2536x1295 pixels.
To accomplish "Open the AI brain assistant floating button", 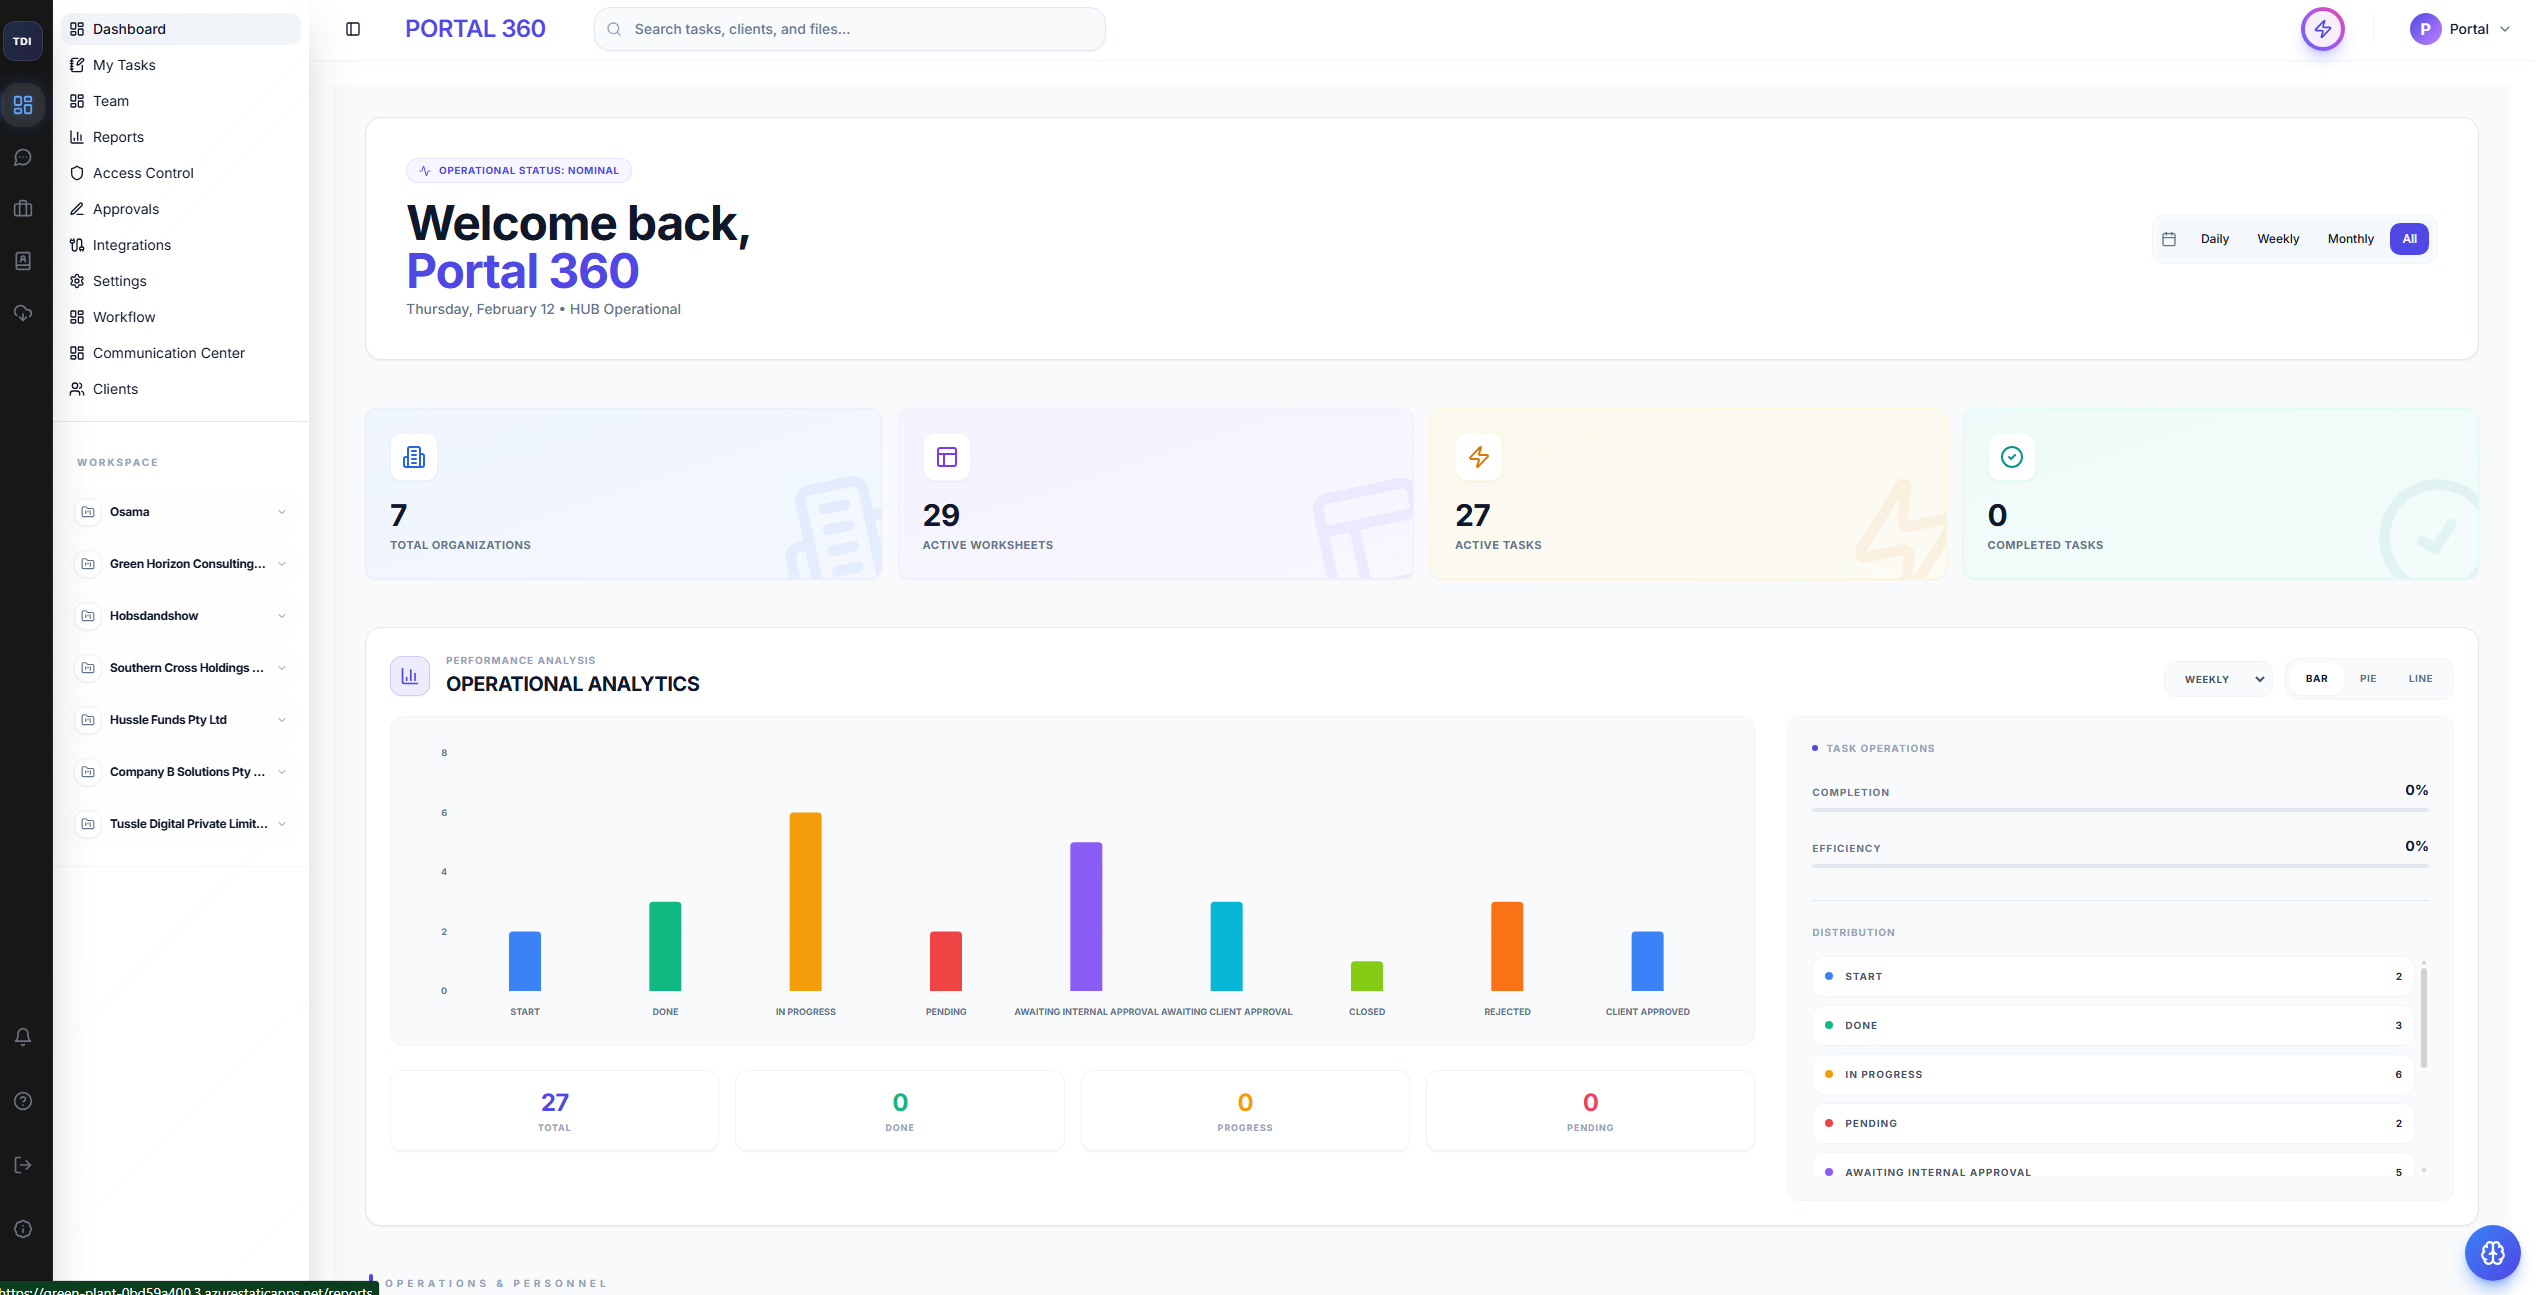I will point(2492,1253).
